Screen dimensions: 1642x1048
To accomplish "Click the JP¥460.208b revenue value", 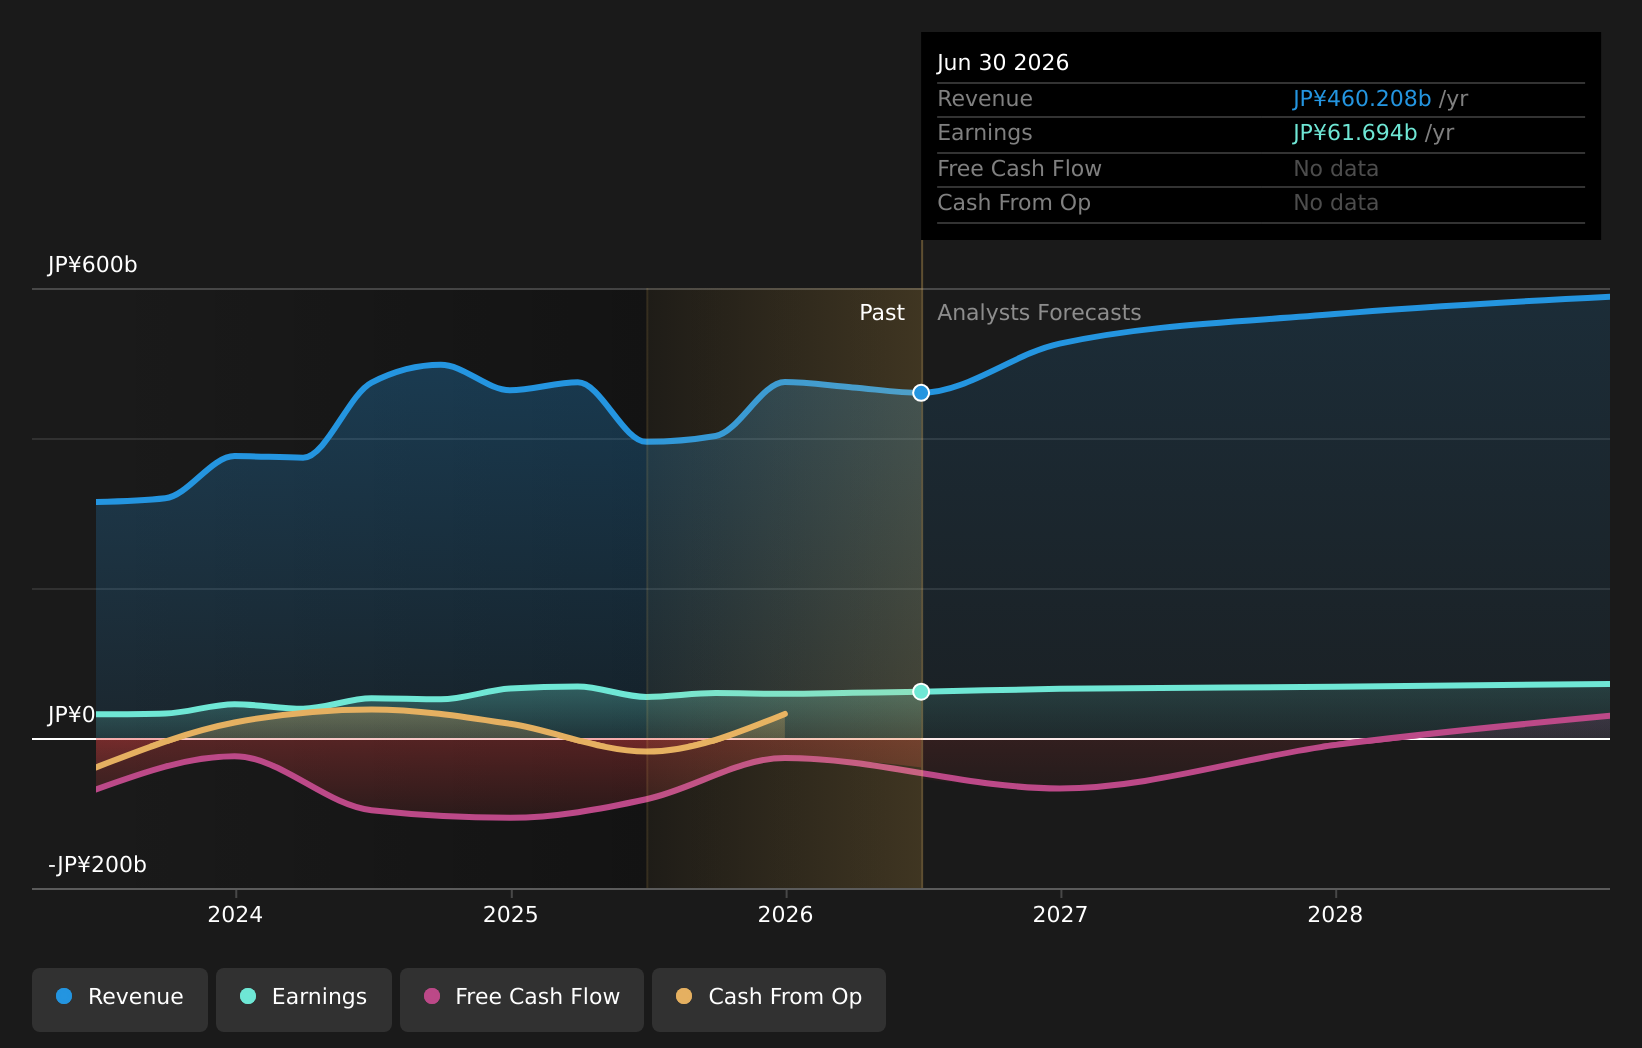I will tap(1362, 99).
